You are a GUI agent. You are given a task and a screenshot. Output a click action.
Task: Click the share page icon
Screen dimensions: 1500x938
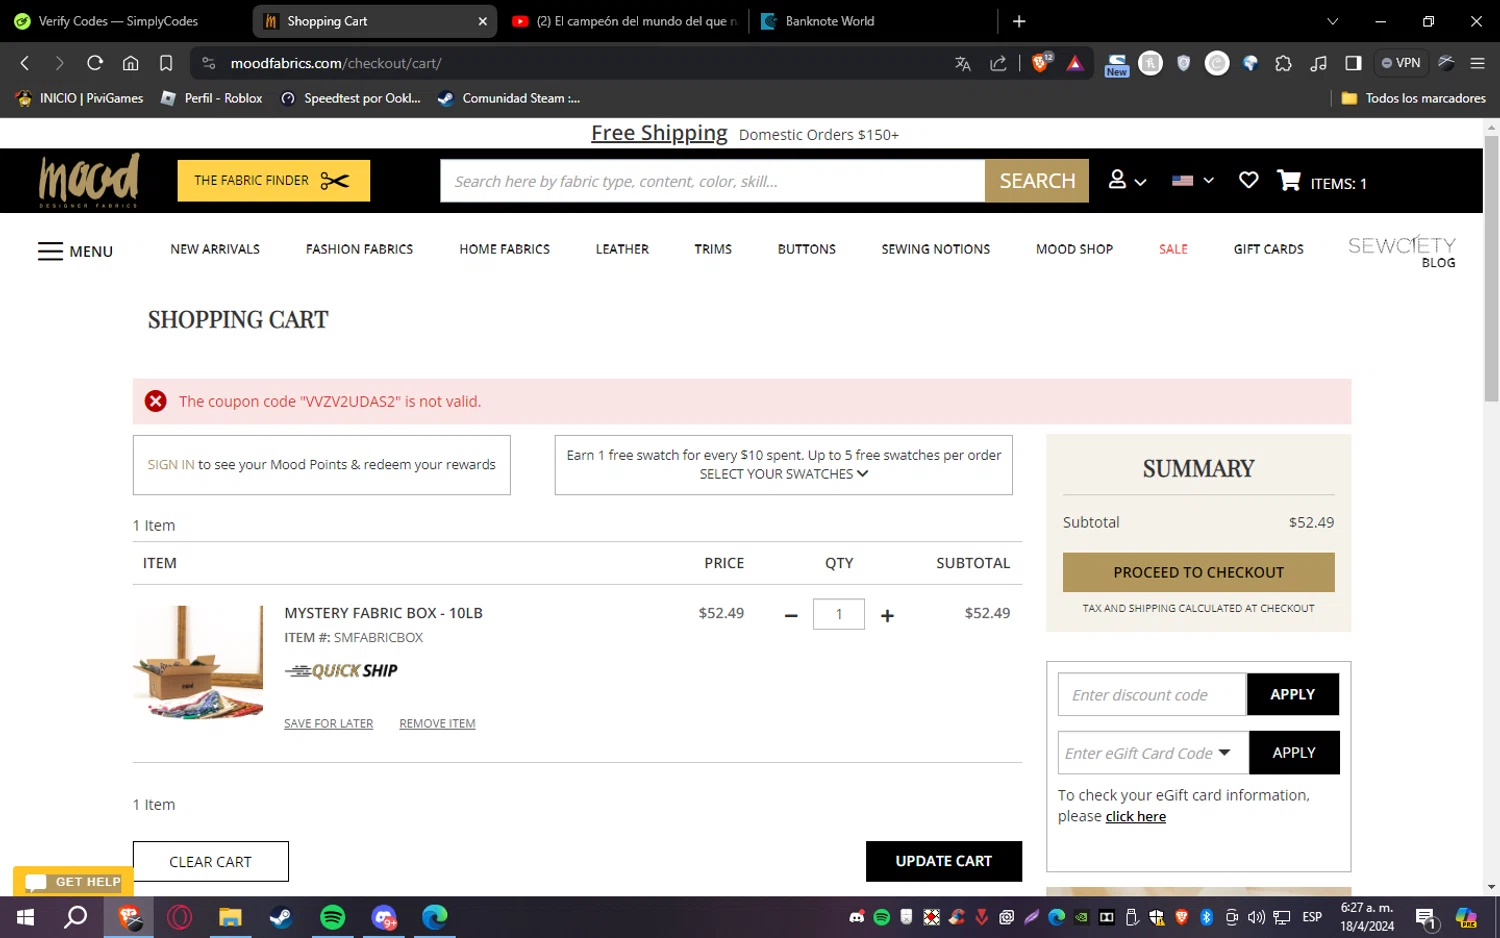pos(998,63)
